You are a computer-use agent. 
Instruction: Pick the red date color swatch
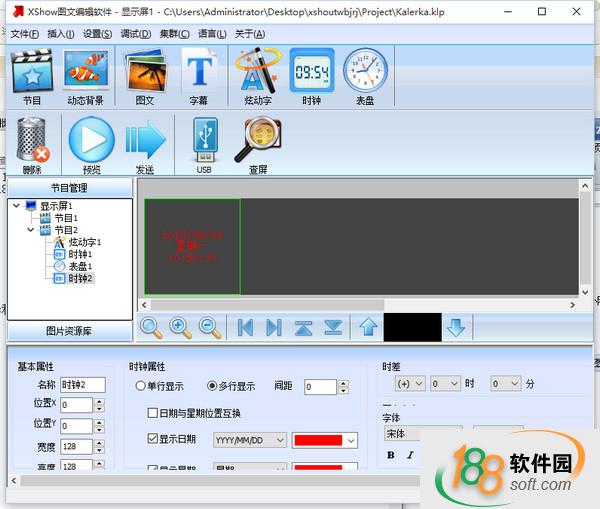(325, 440)
